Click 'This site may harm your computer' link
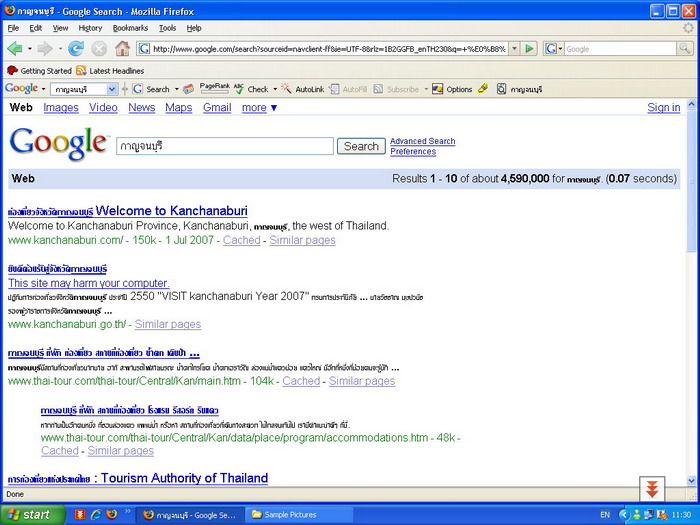Viewport: 700px width, 525px height. click(x=89, y=283)
